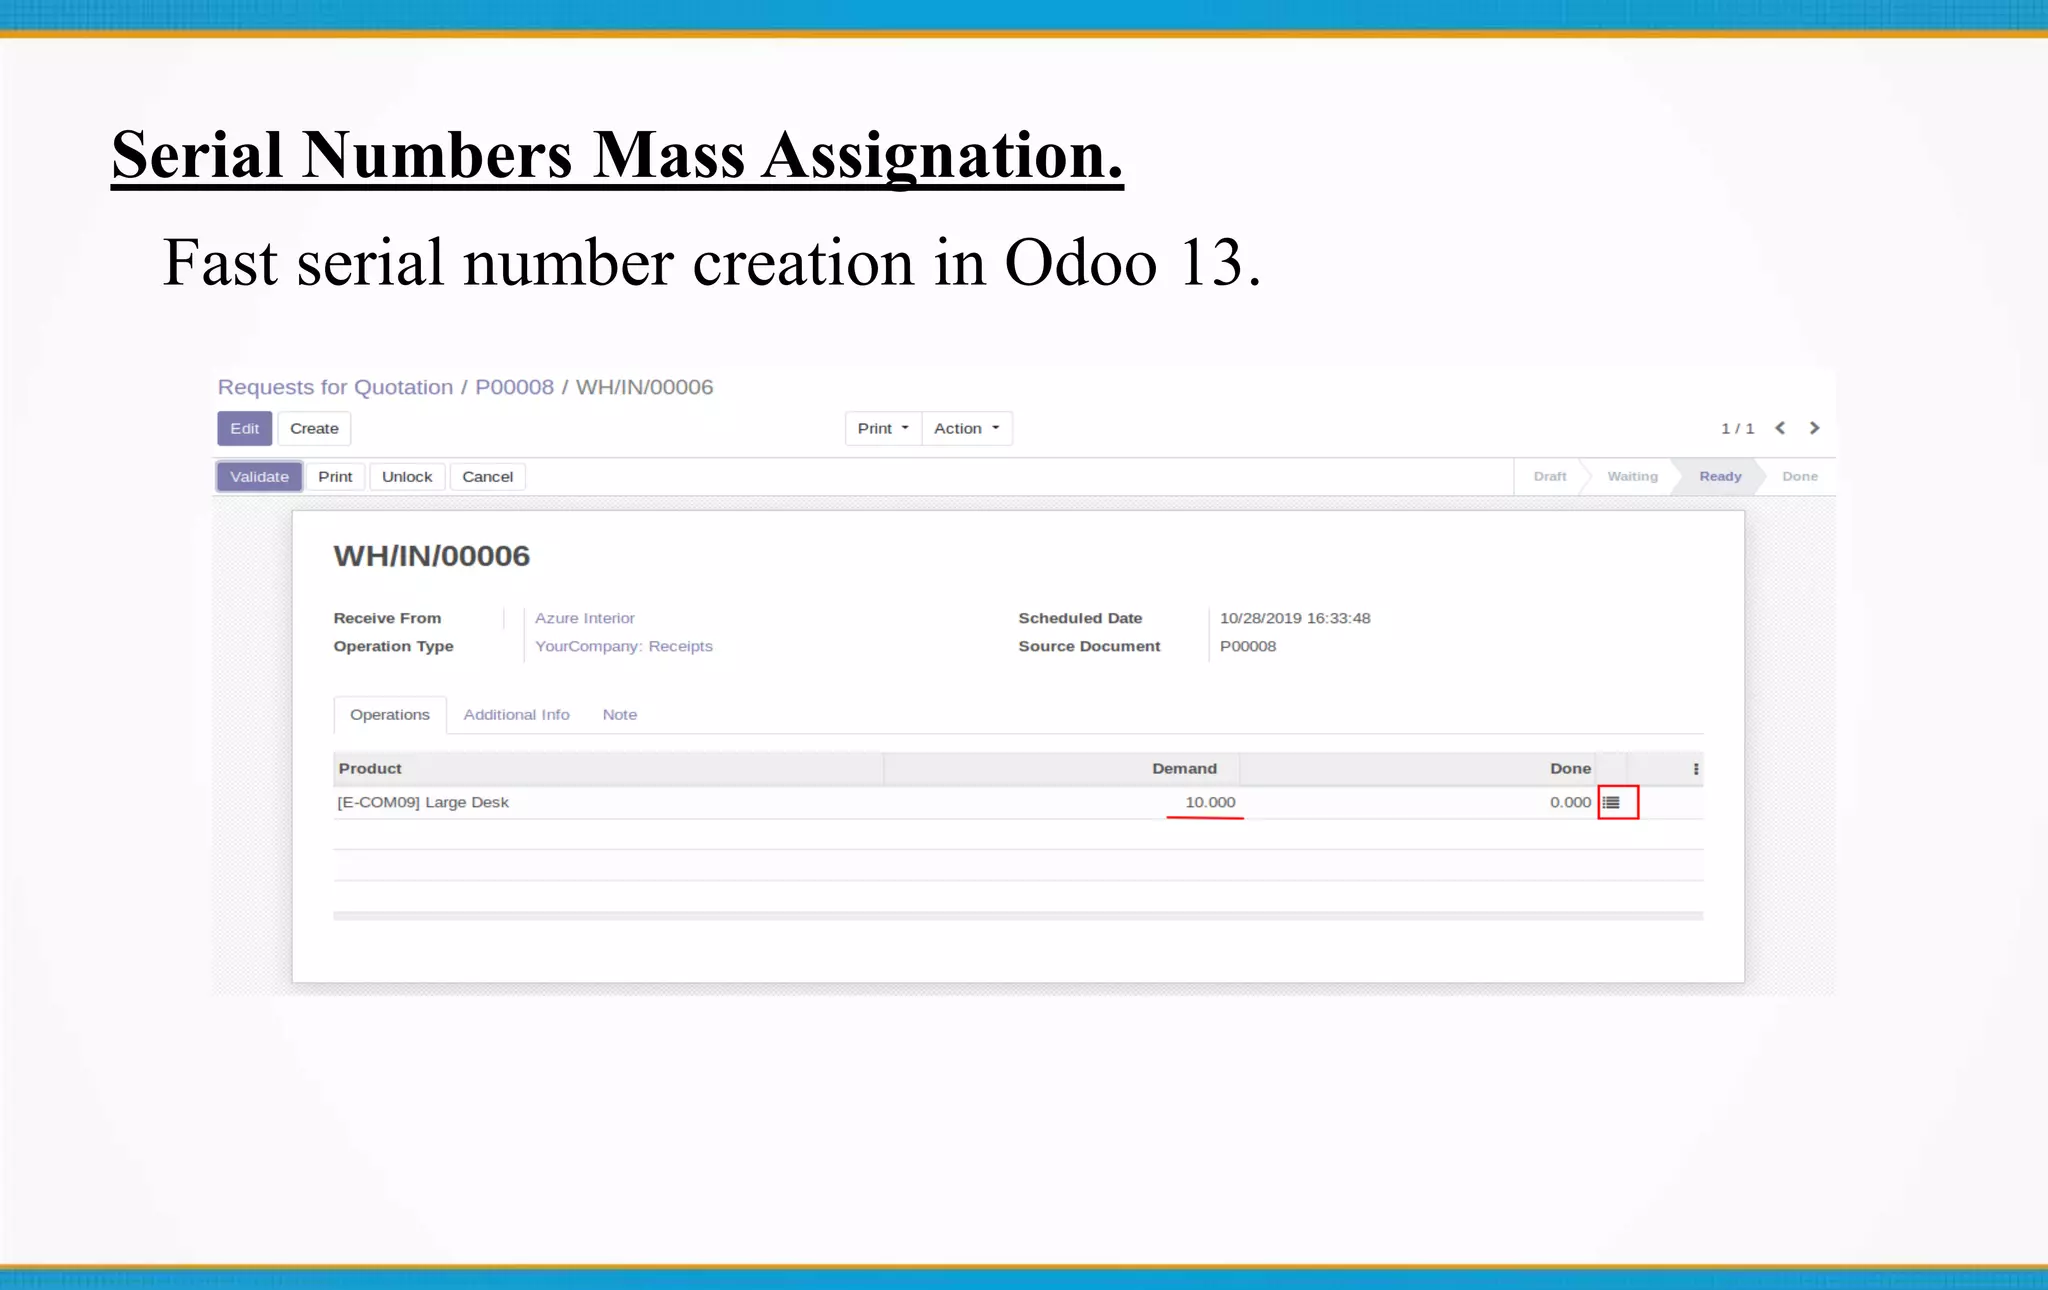Open Azure Interior partner link
Screen dimensions: 2048x1290
[x=585, y=618]
